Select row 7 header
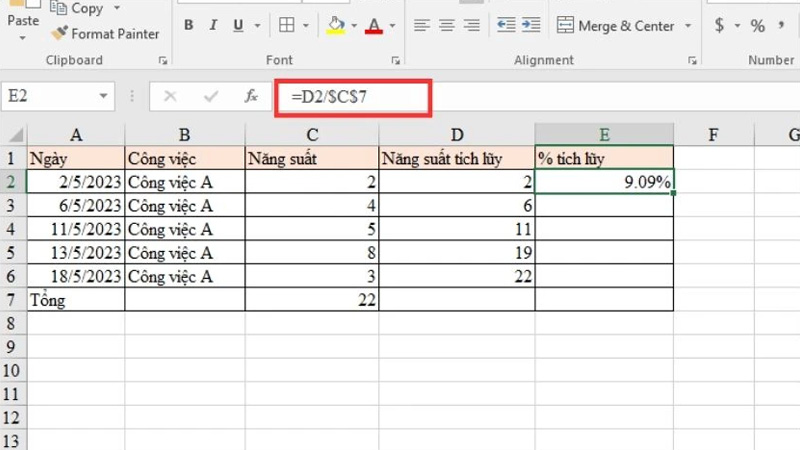Viewport: 800px width, 450px height. coord(11,300)
